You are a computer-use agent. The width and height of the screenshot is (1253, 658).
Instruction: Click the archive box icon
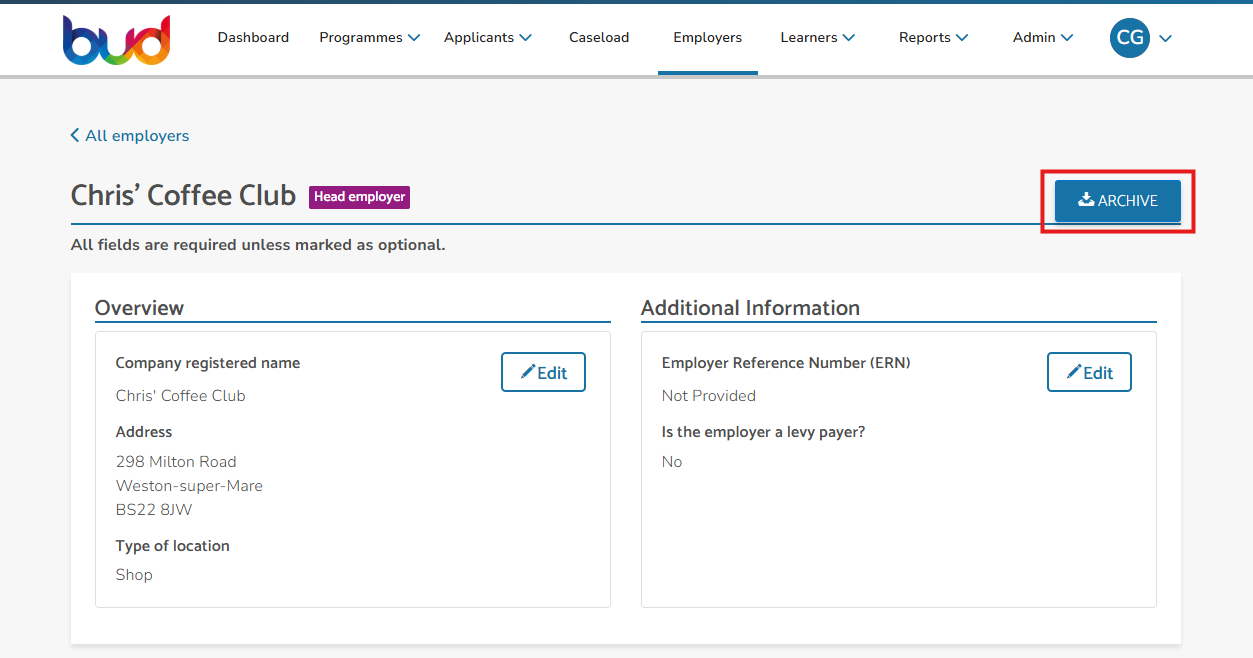click(x=1086, y=200)
